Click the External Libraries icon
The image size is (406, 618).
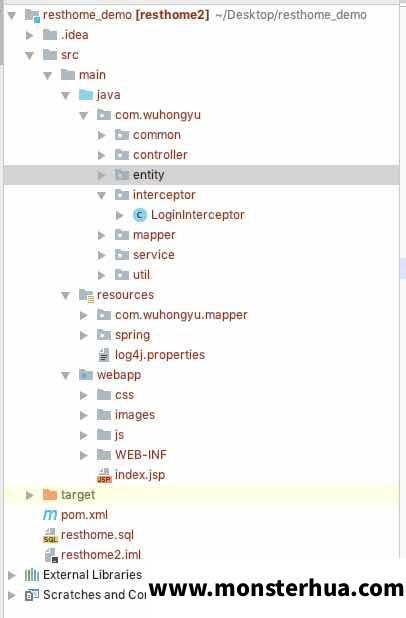(32, 575)
